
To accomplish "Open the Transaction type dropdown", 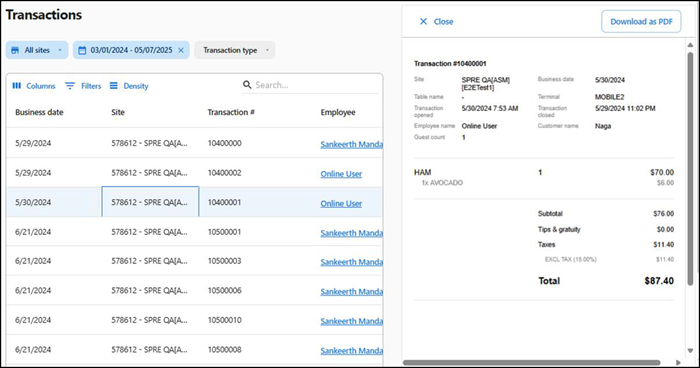I will (234, 50).
